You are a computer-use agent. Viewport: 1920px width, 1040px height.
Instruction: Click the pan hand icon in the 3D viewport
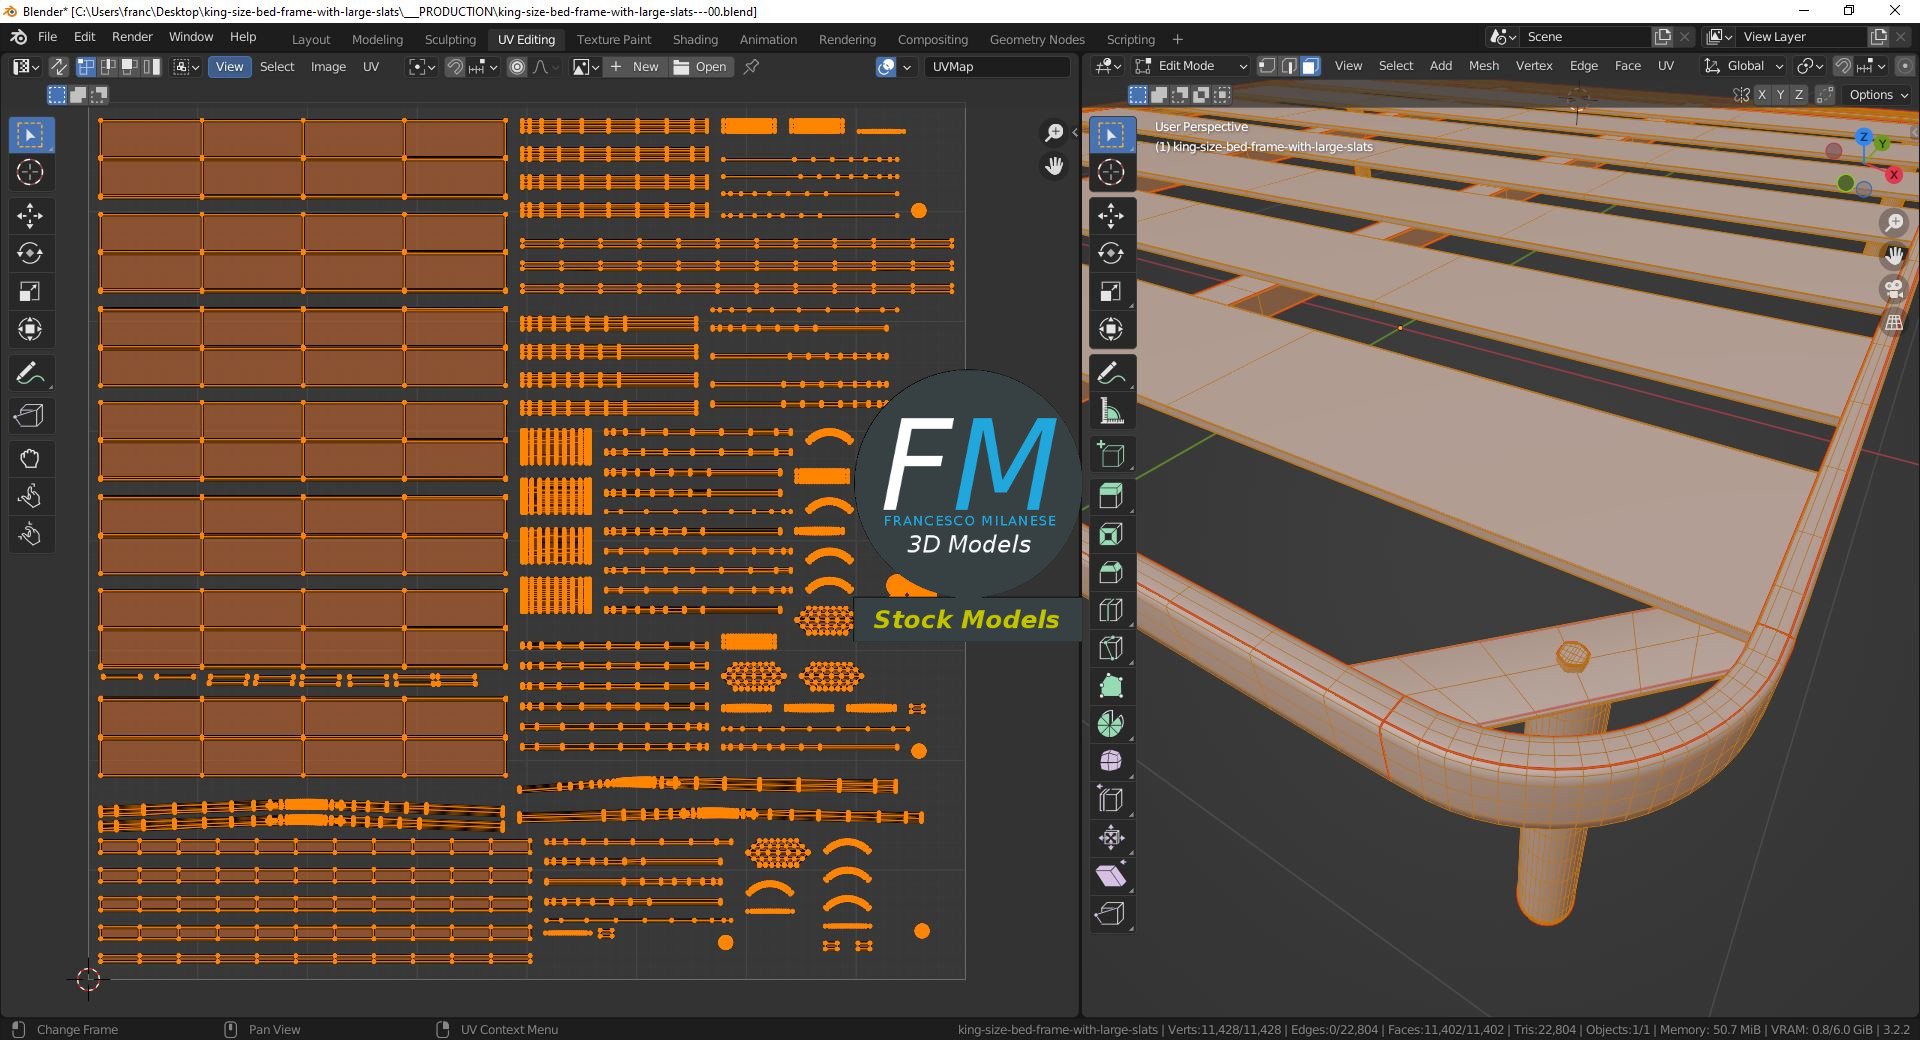pyautogui.click(x=1894, y=257)
